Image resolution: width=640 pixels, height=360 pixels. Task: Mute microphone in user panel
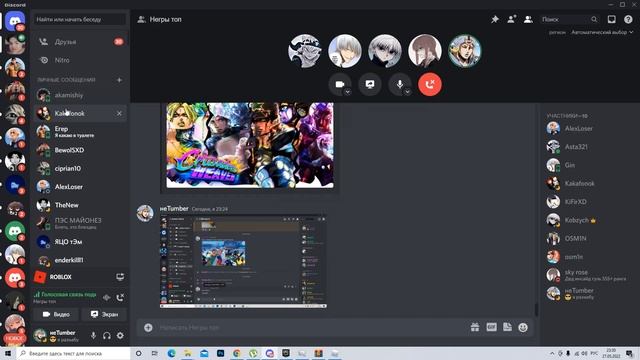(x=93, y=336)
